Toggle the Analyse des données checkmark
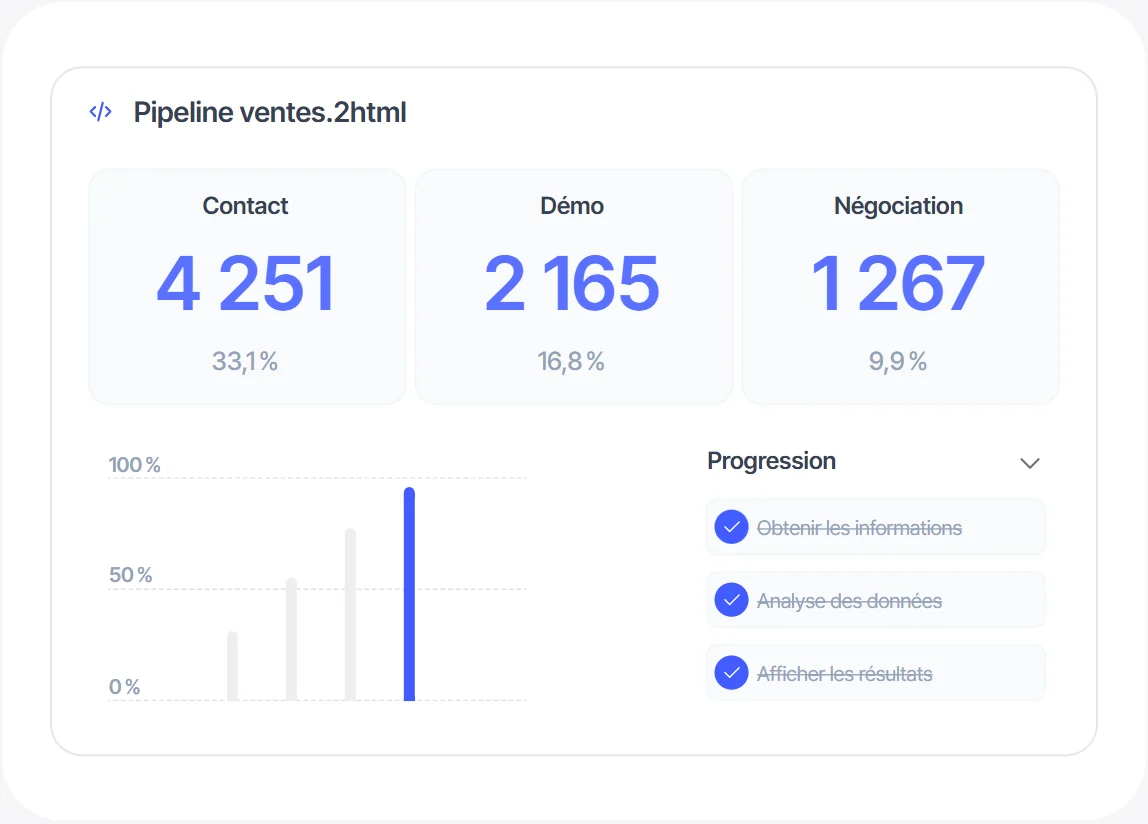 tap(731, 600)
